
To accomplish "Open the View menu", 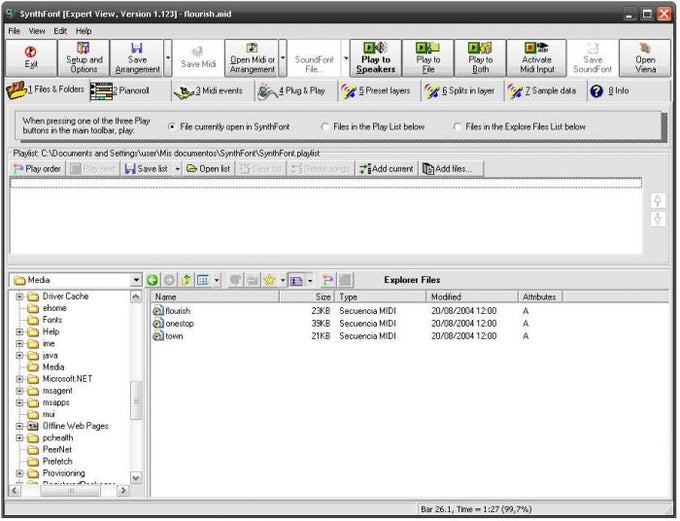I will [x=37, y=31].
